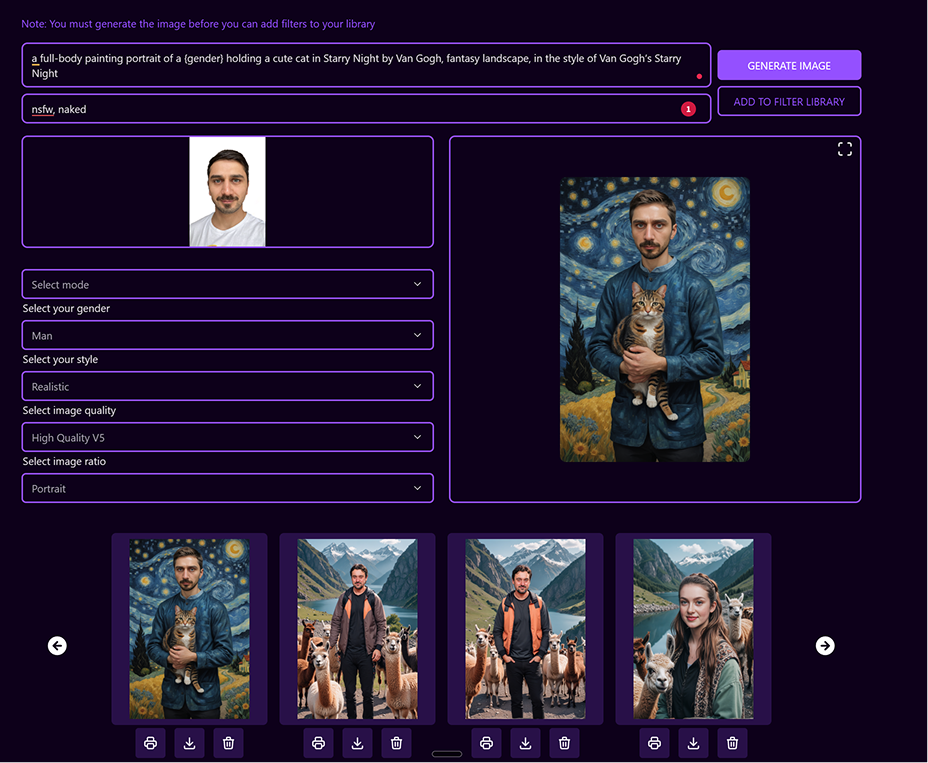This screenshot has height=763, width=928.
Task: Open the Select mode dropdown
Action: click(x=227, y=284)
